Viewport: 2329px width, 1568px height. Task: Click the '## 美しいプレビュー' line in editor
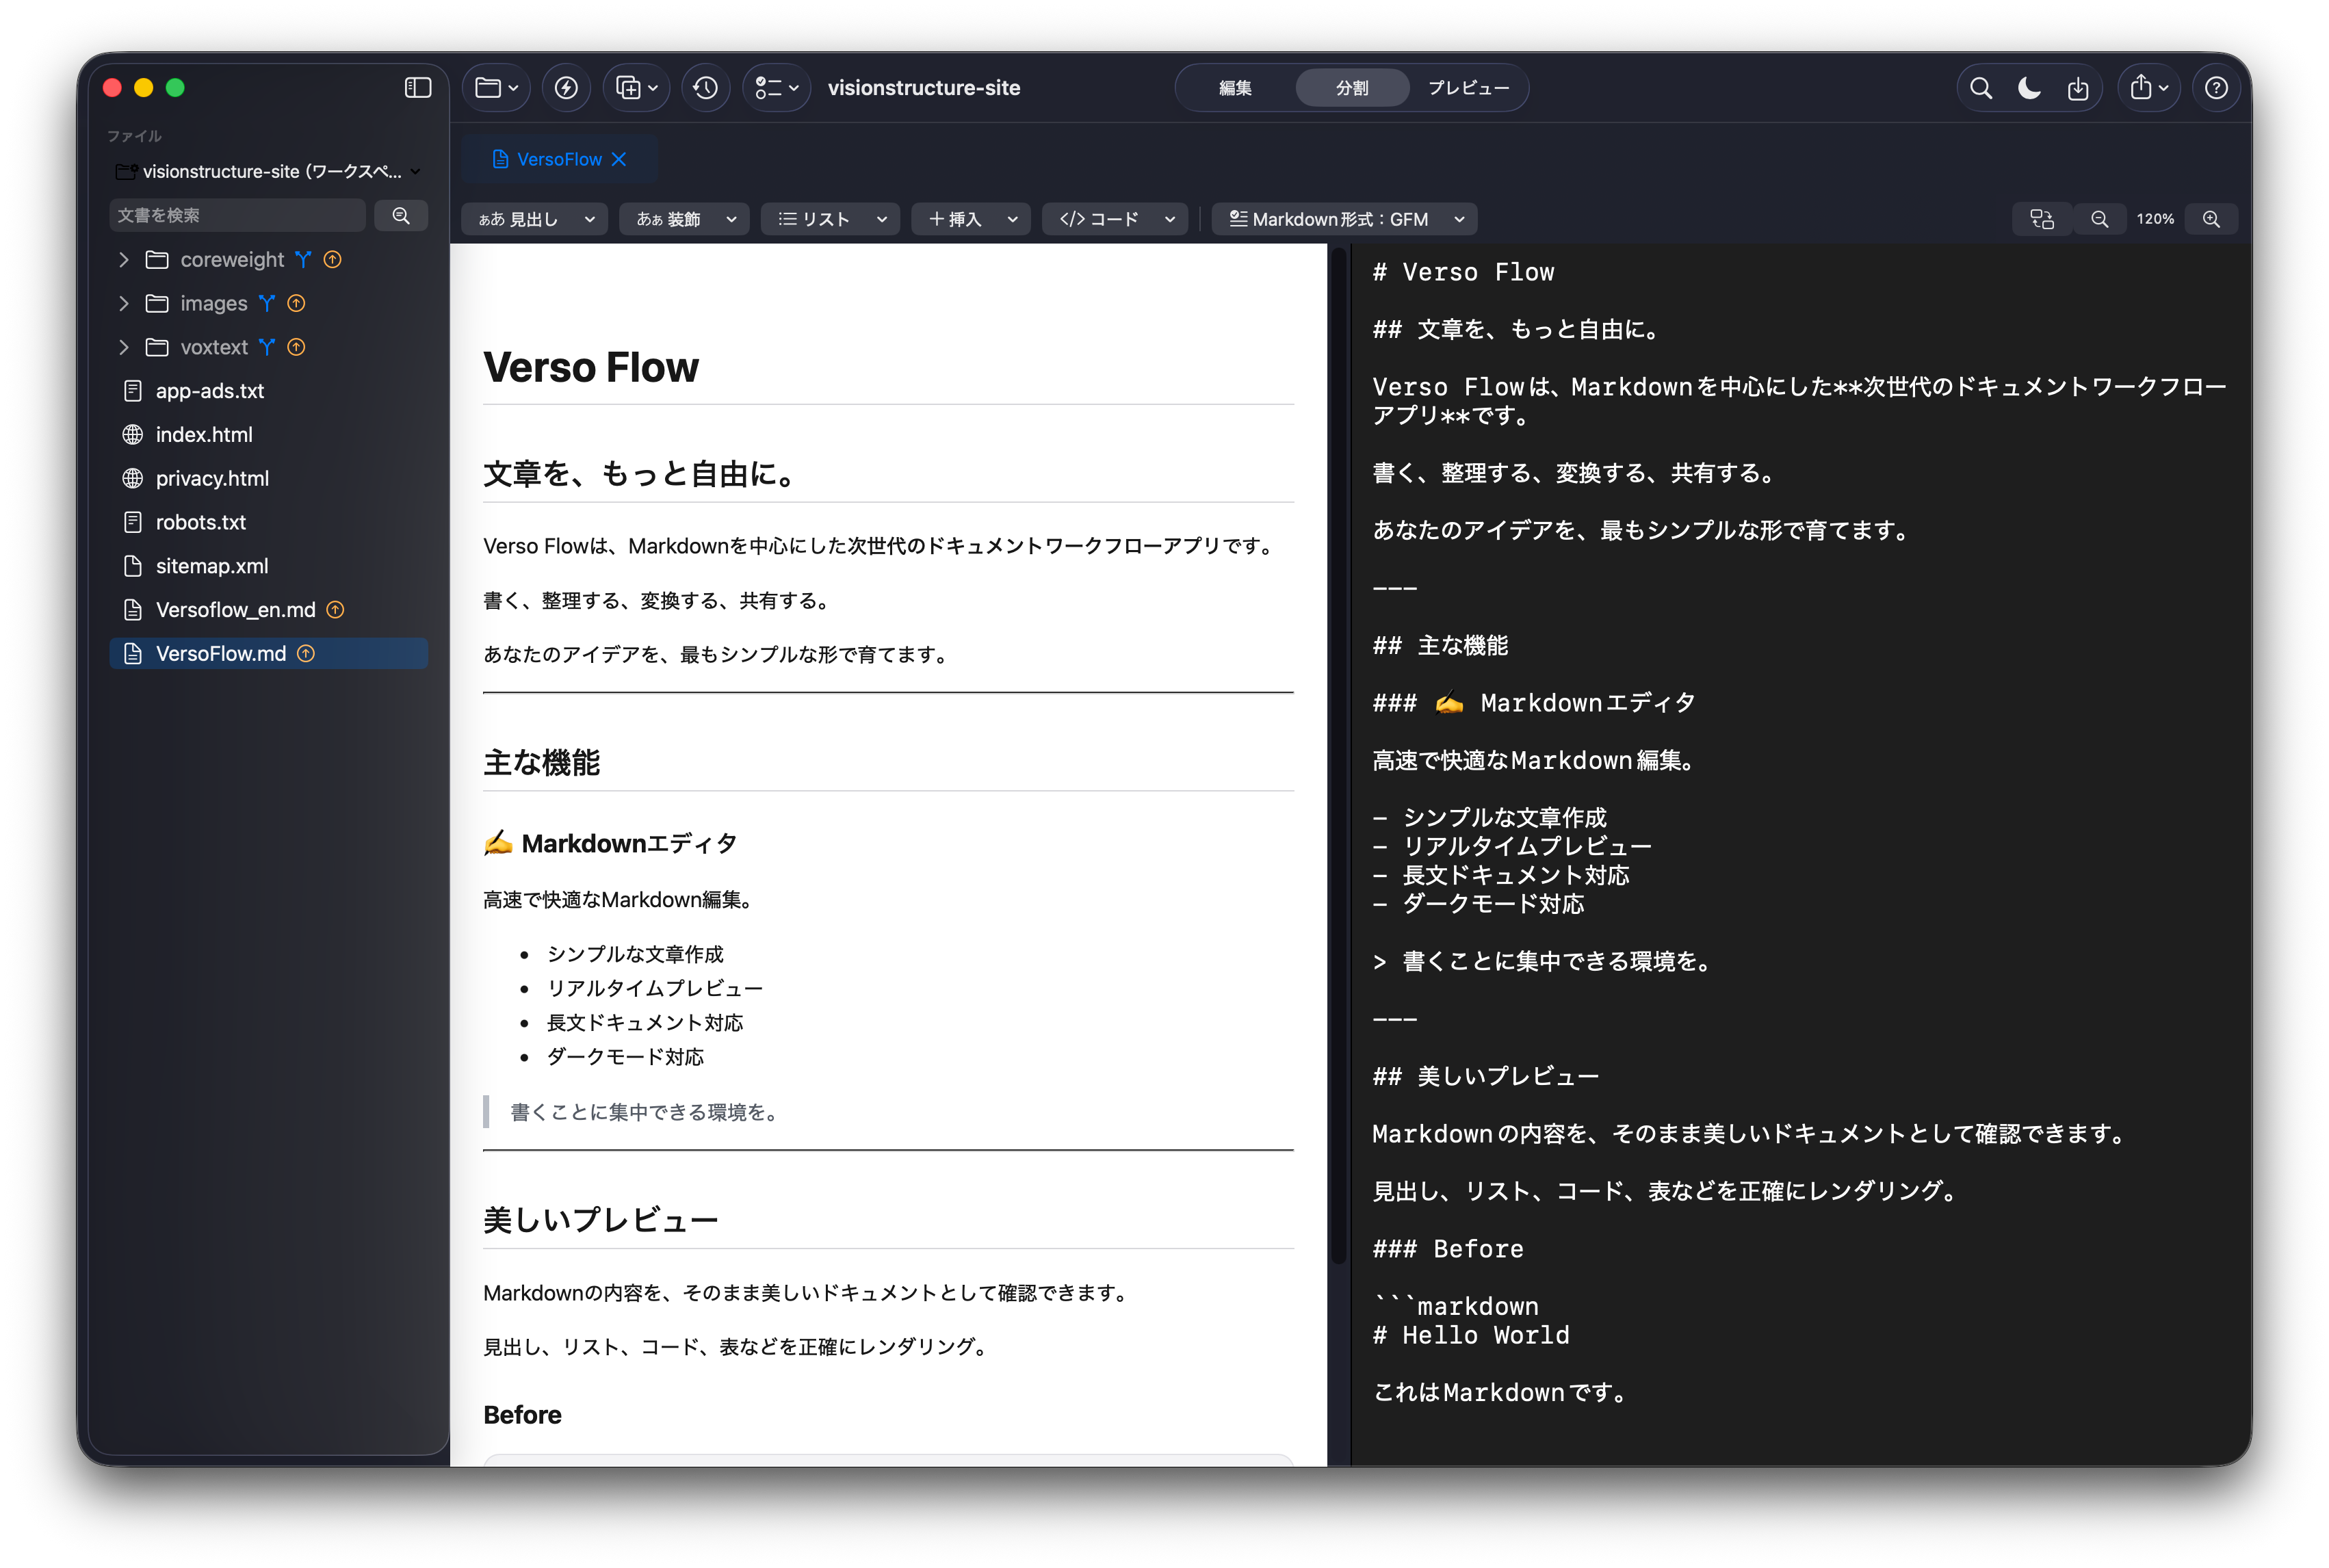click(x=1485, y=1076)
